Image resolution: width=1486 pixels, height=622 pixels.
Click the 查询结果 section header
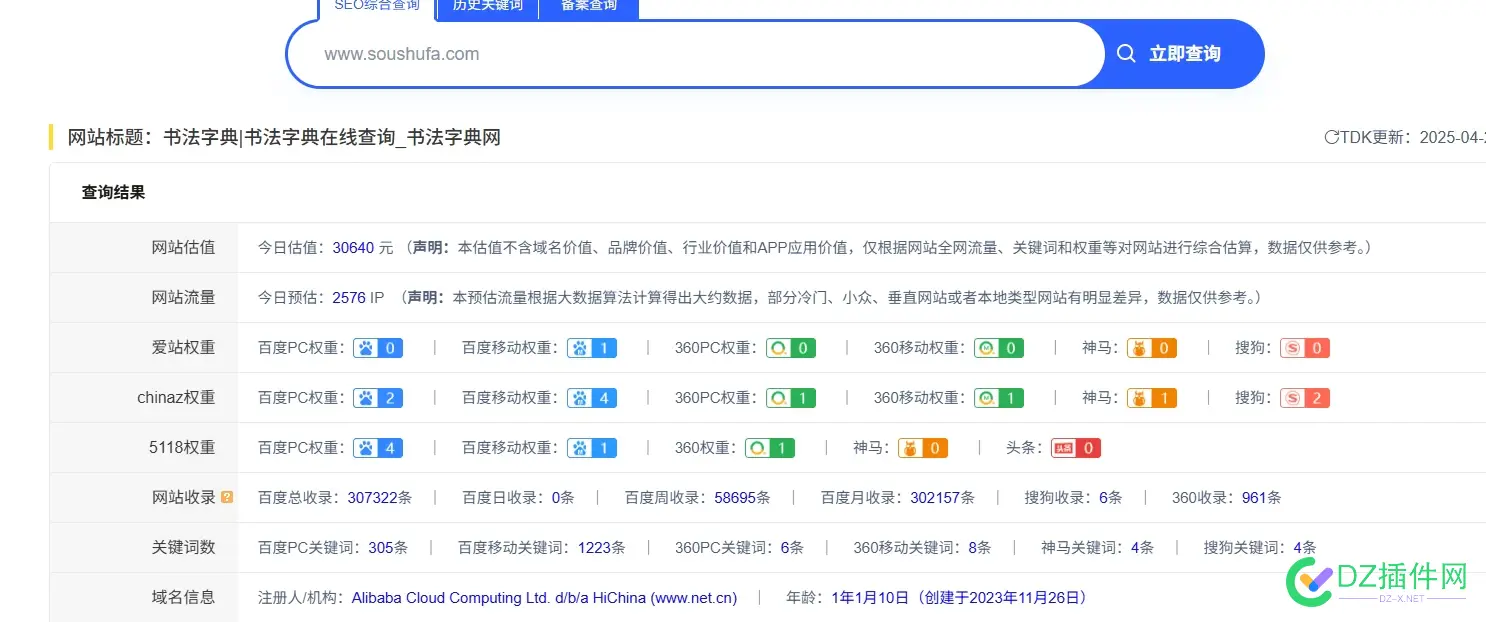click(x=113, y=192)
